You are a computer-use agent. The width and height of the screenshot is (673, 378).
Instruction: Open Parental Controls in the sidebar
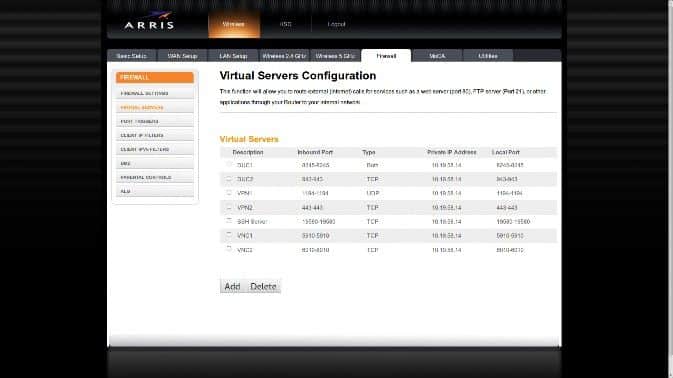pos(155,177)
